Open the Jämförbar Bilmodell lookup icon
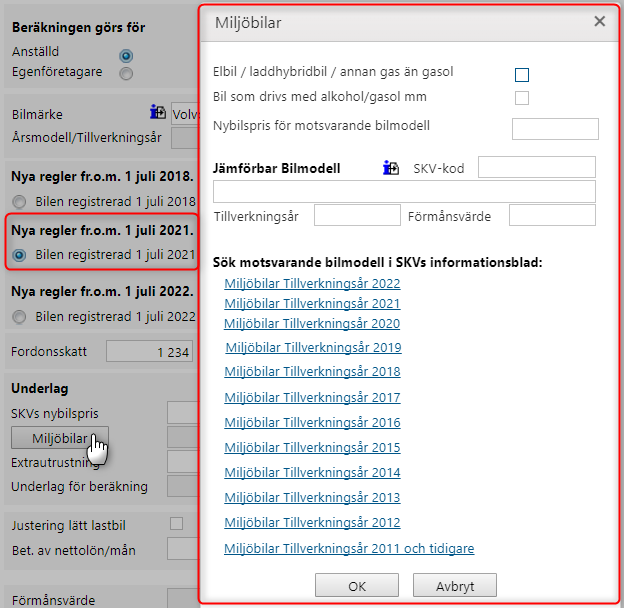This screenshot has height=608, width=624. (391, 168)
